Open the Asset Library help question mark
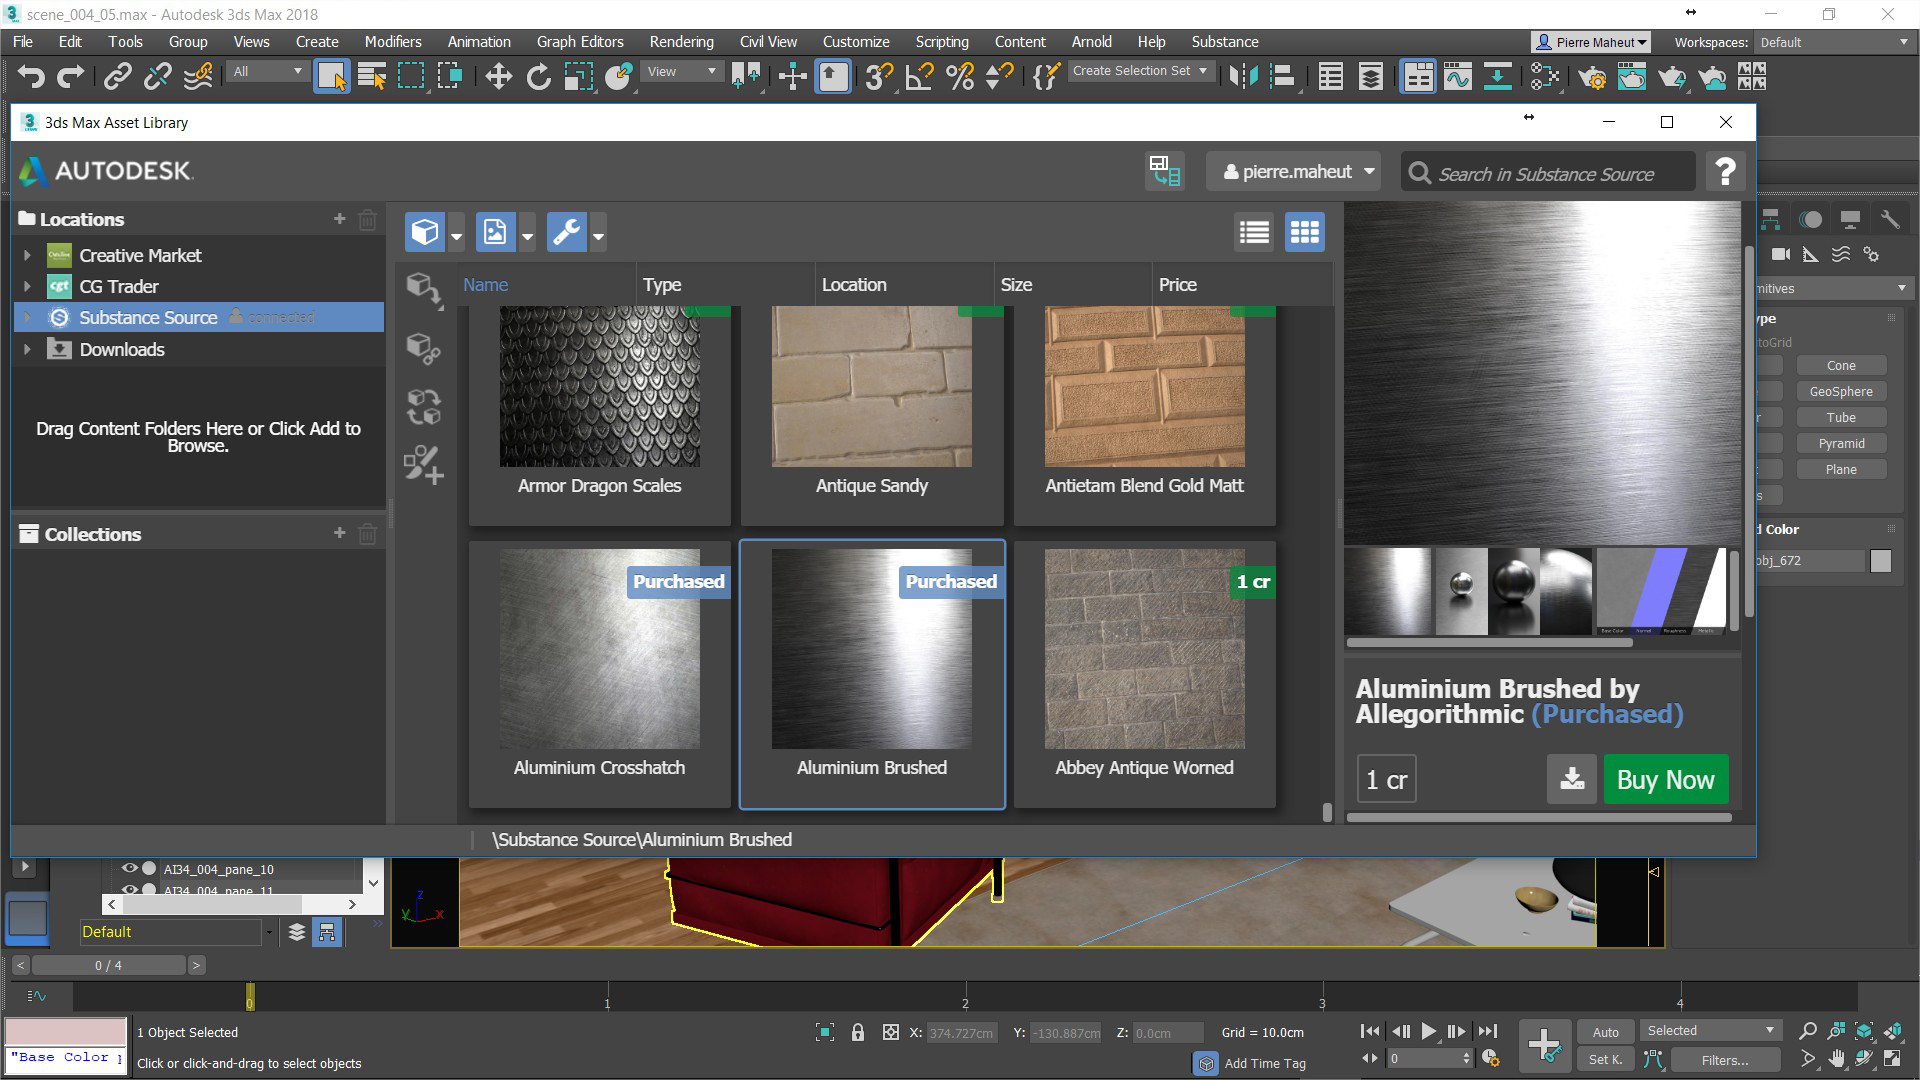Viewport: 1920px width, 1080px height. pos(1725,172)
